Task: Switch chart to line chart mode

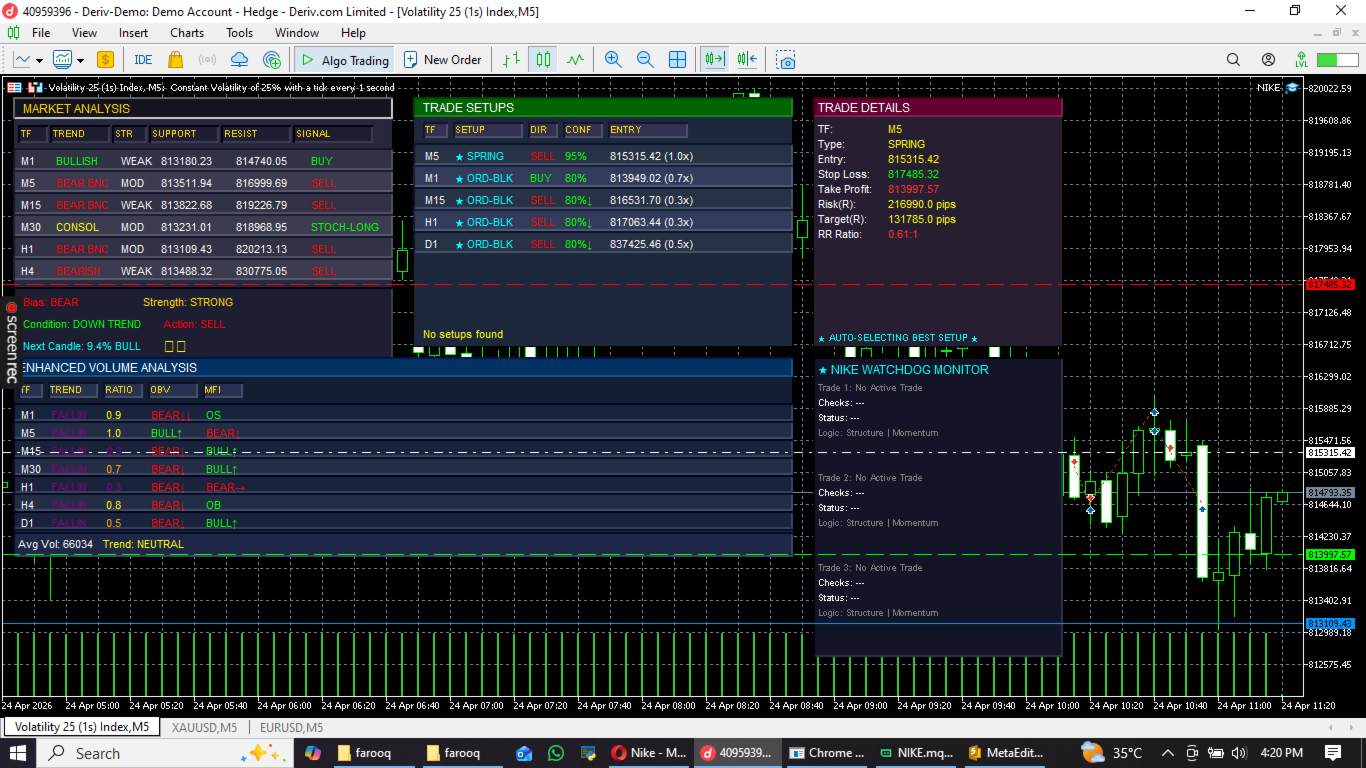Action: [x=575, y=60]
